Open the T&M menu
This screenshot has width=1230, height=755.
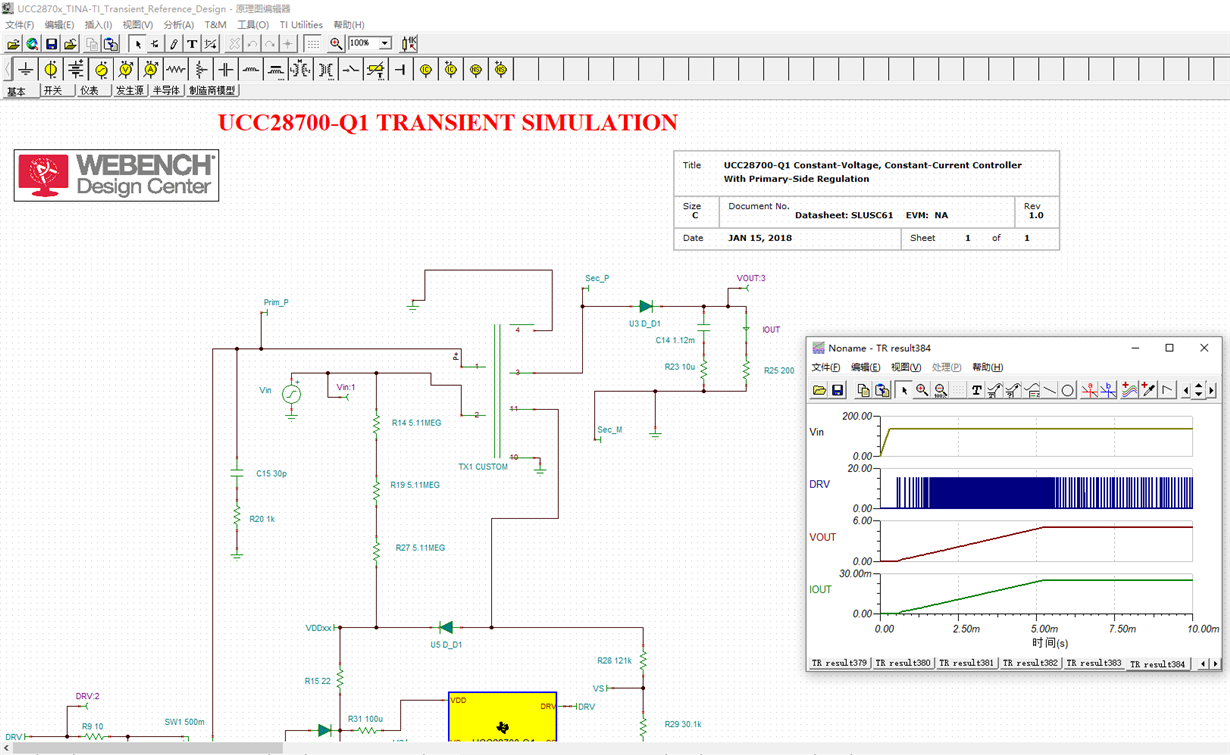(x=215, y=25)
